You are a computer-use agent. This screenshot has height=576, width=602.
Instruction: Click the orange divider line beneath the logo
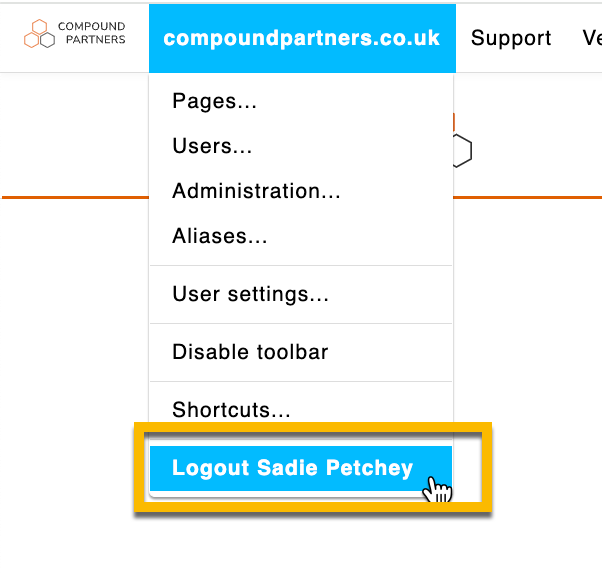point(75,197)
